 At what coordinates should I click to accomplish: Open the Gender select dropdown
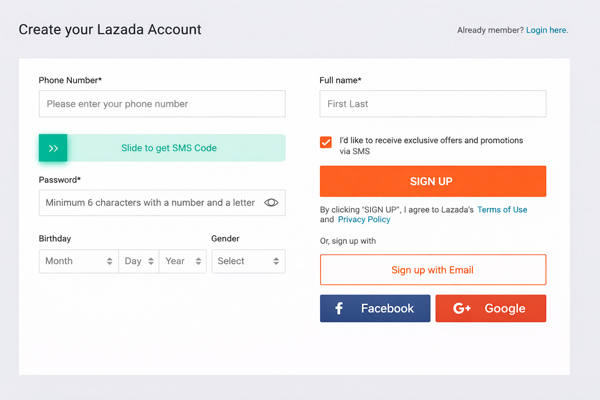(x=248, y=261)
